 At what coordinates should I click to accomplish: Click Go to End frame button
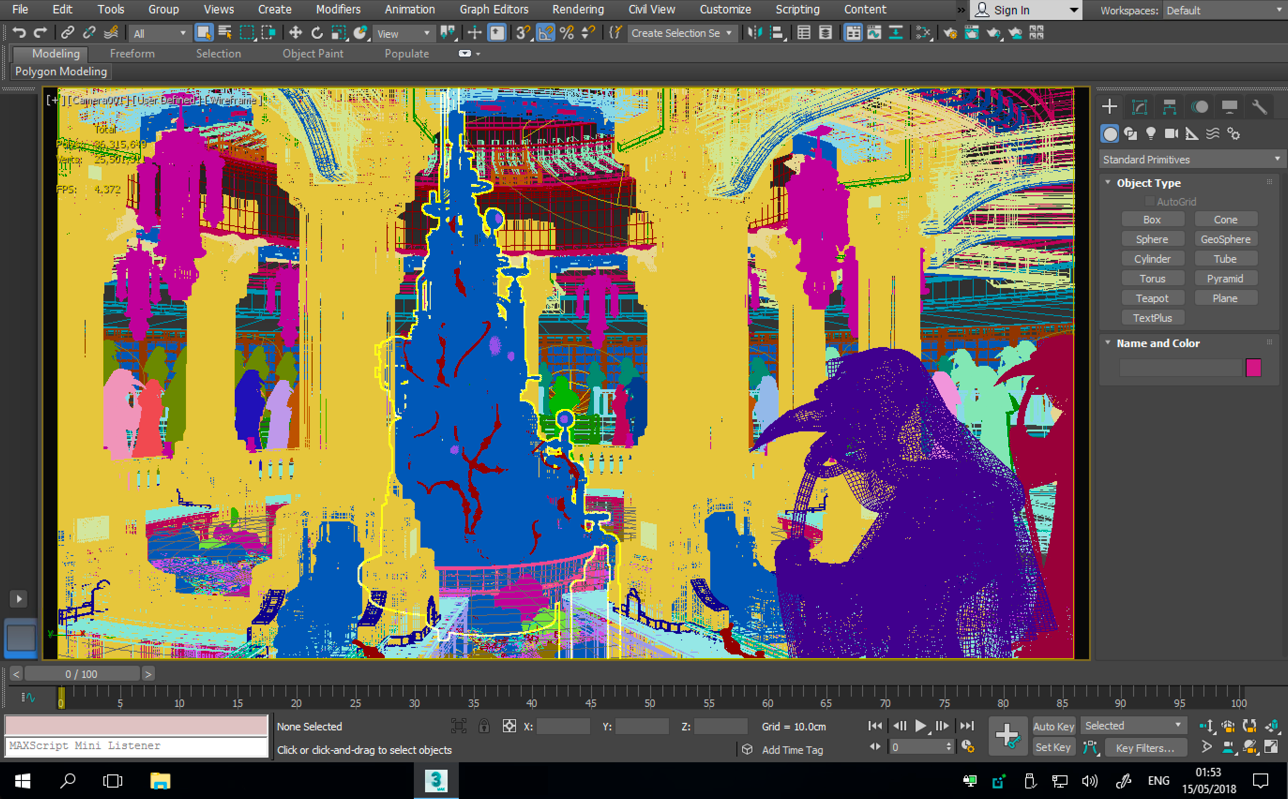tap(966, 726)
